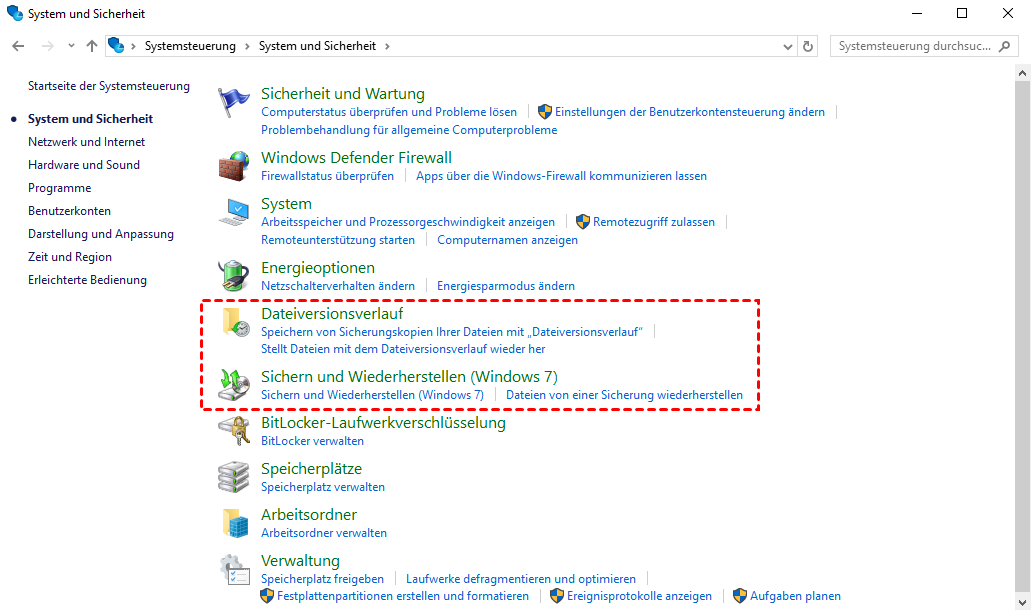Refresh the Control Panel view
The width and height of the screenshot is (1031, 610).
click(x=808, y=46)
